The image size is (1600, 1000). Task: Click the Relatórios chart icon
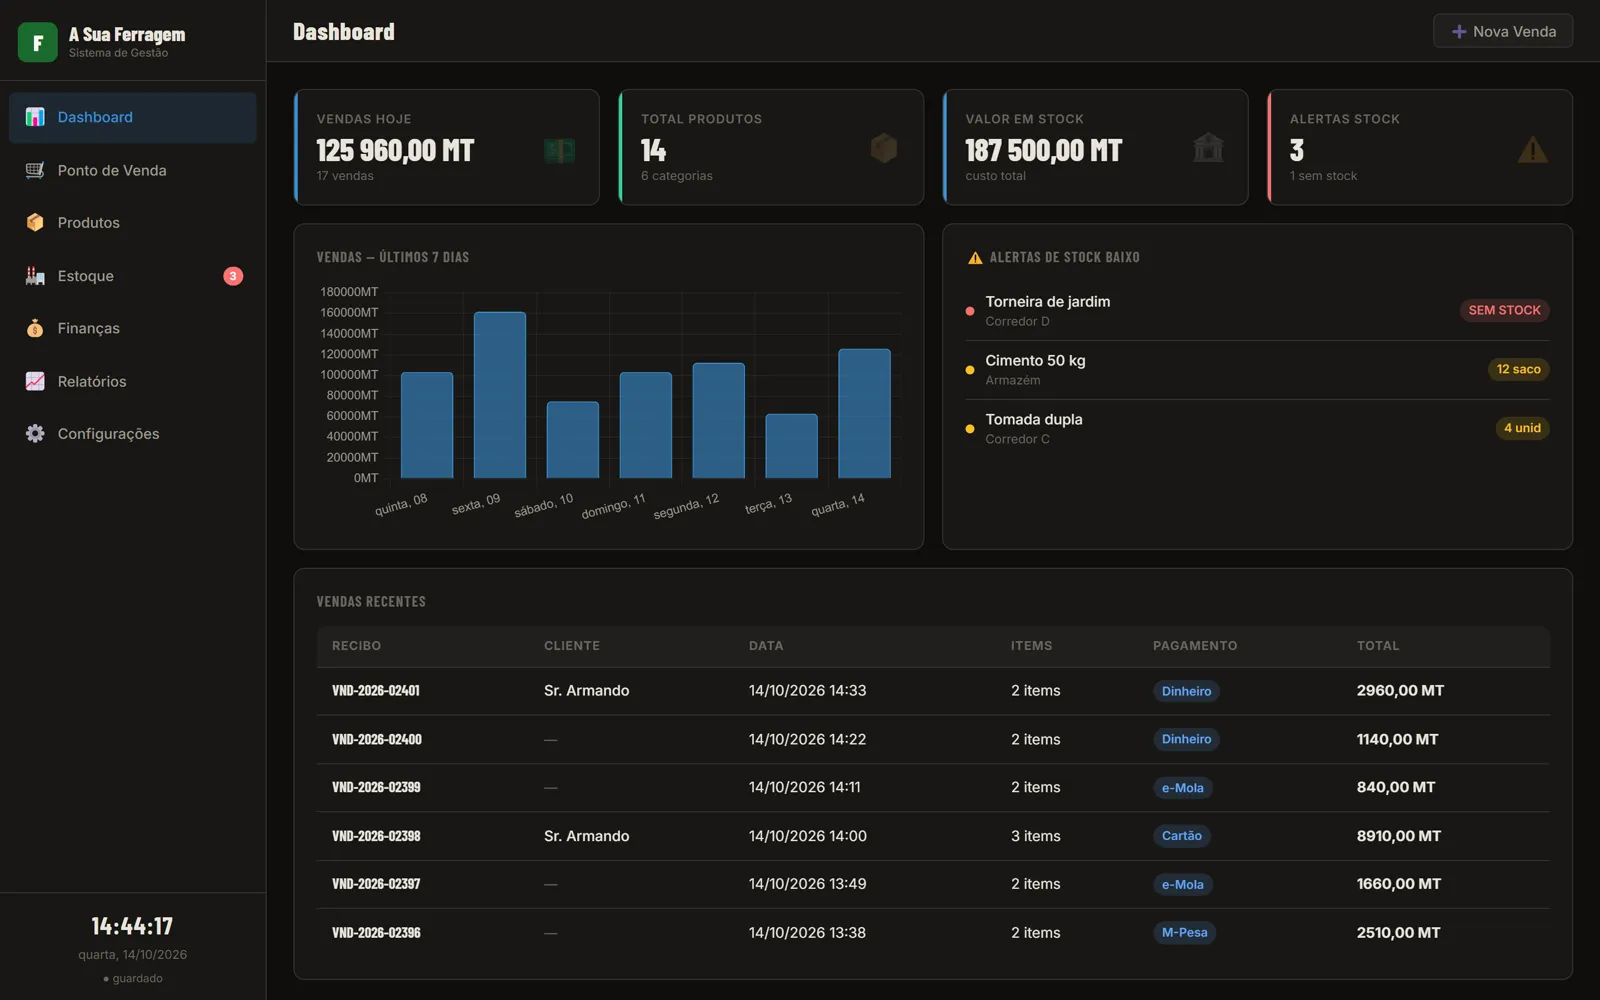pos(35,381)
